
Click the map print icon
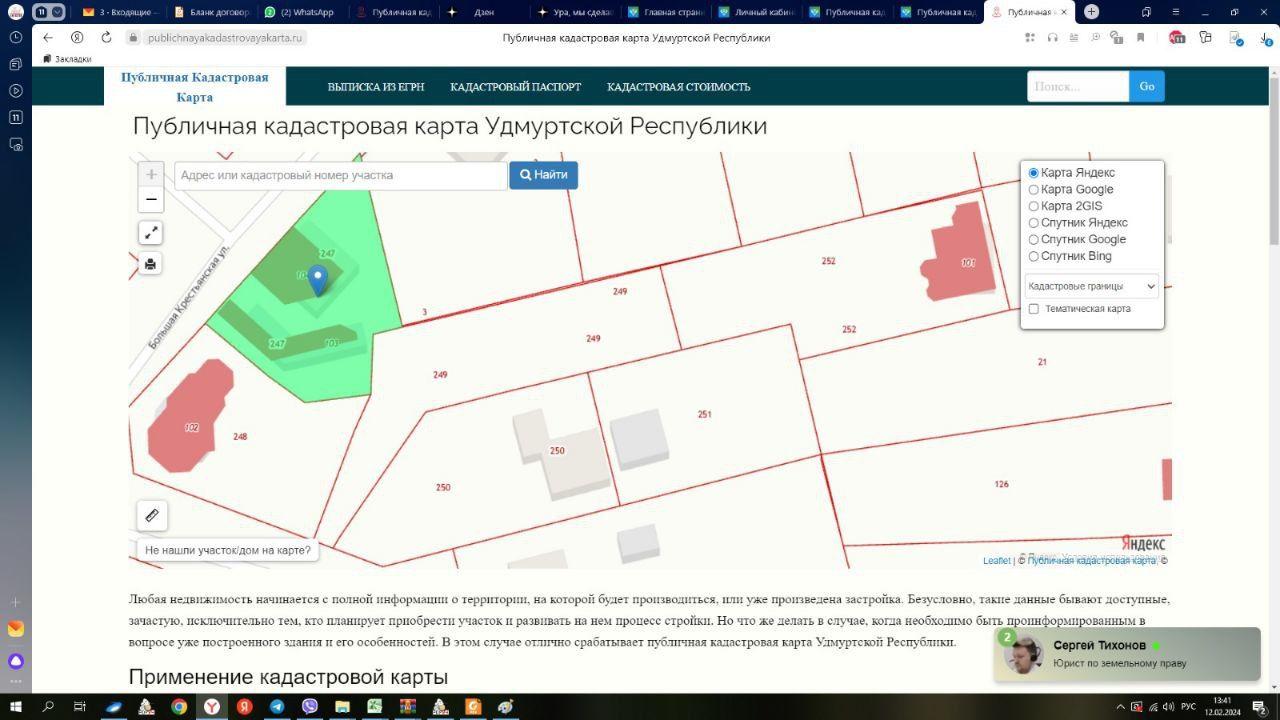pyautogui.click(x=151, y=264)
